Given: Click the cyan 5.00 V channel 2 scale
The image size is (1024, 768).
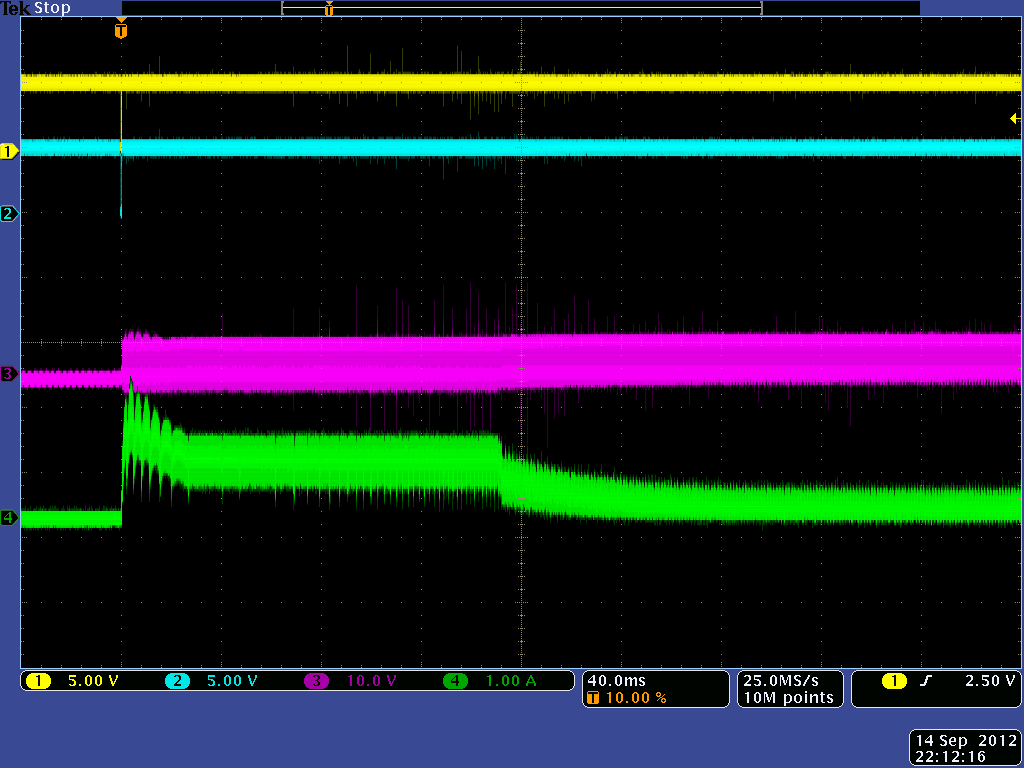Looking at the screenshot, I should 232,681.
